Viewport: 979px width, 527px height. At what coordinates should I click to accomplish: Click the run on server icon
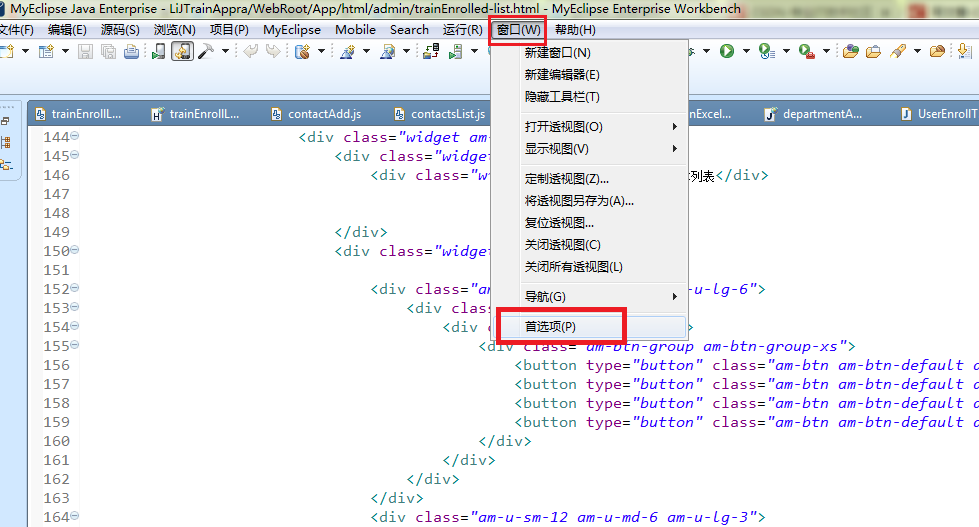coord(456,51)
